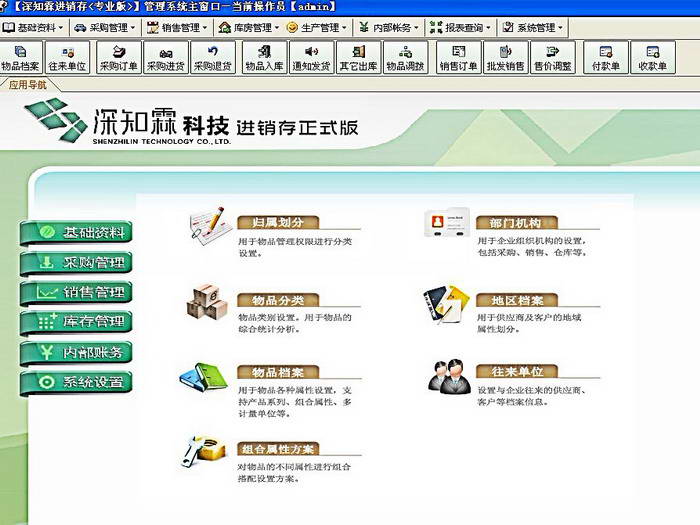Open 付款单 toolbar icon
The image size is (700, 525).
[x=606, y=58]
